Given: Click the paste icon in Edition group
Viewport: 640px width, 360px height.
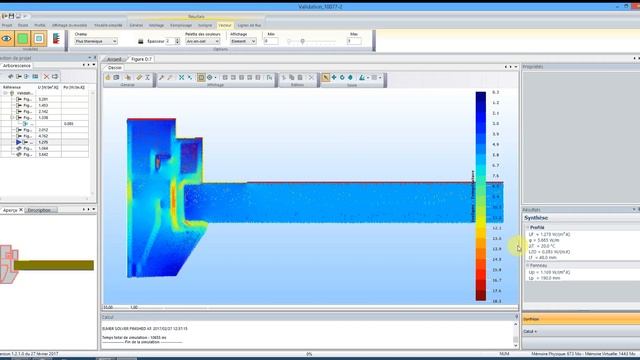Looking at the screenshot, I should pyautogui.click(x=300, y=77).
